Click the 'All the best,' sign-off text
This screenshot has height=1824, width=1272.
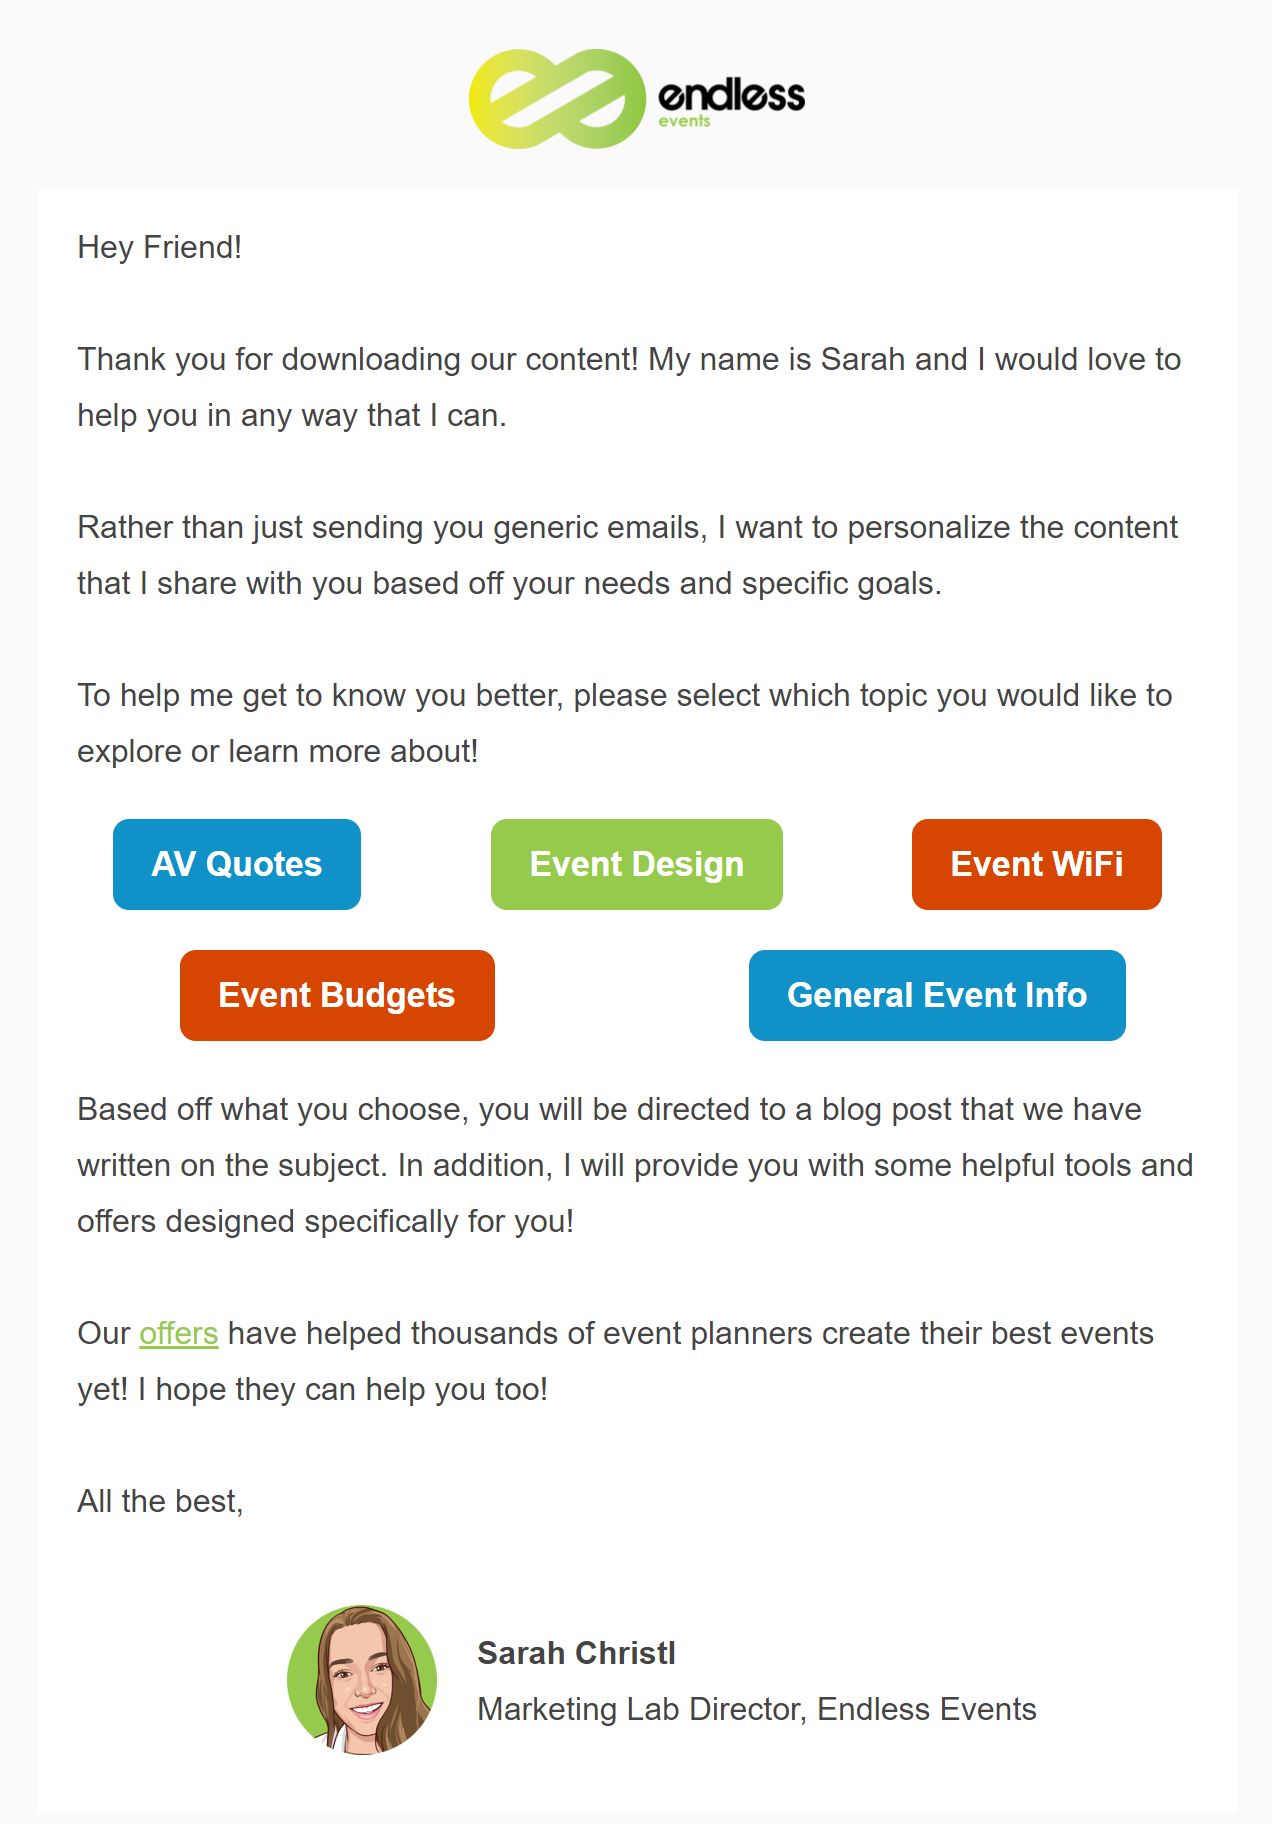coord(160,1501)
